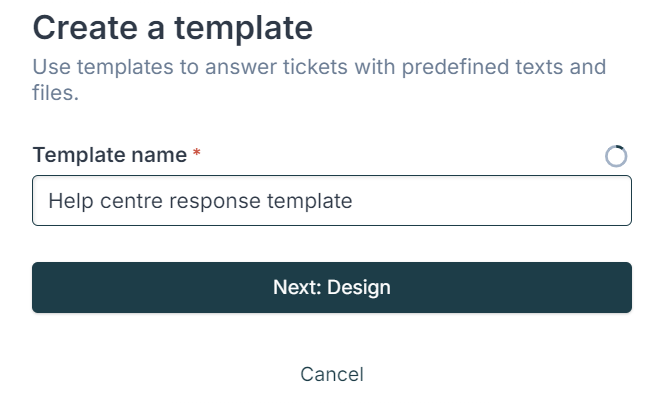Click the word 'response' in the text box
649x404 pixels.
[x=216, y=202]
